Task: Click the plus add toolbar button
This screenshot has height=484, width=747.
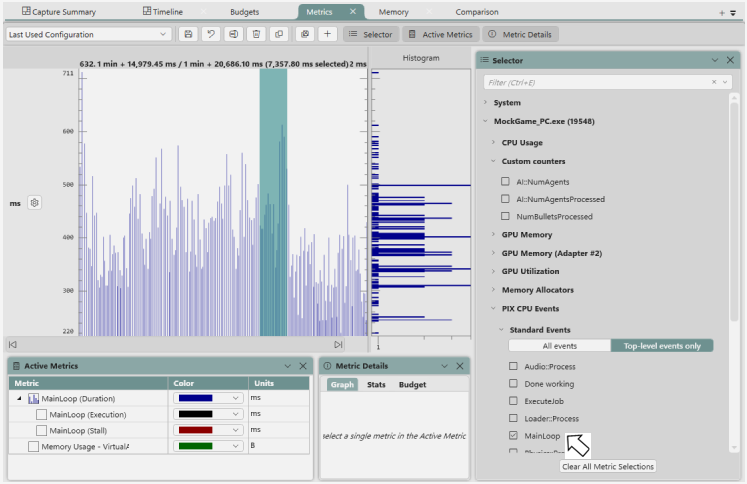Action: click(327, 34)
